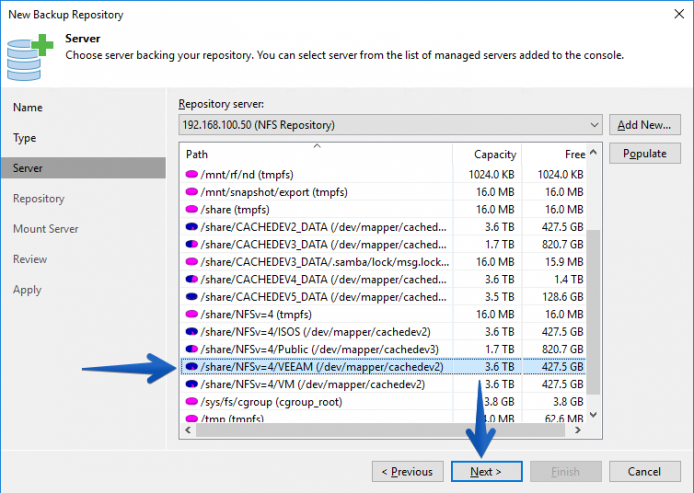Click the 15.9 MB free space value
This screenshot has height=493, width=694.
564,262
